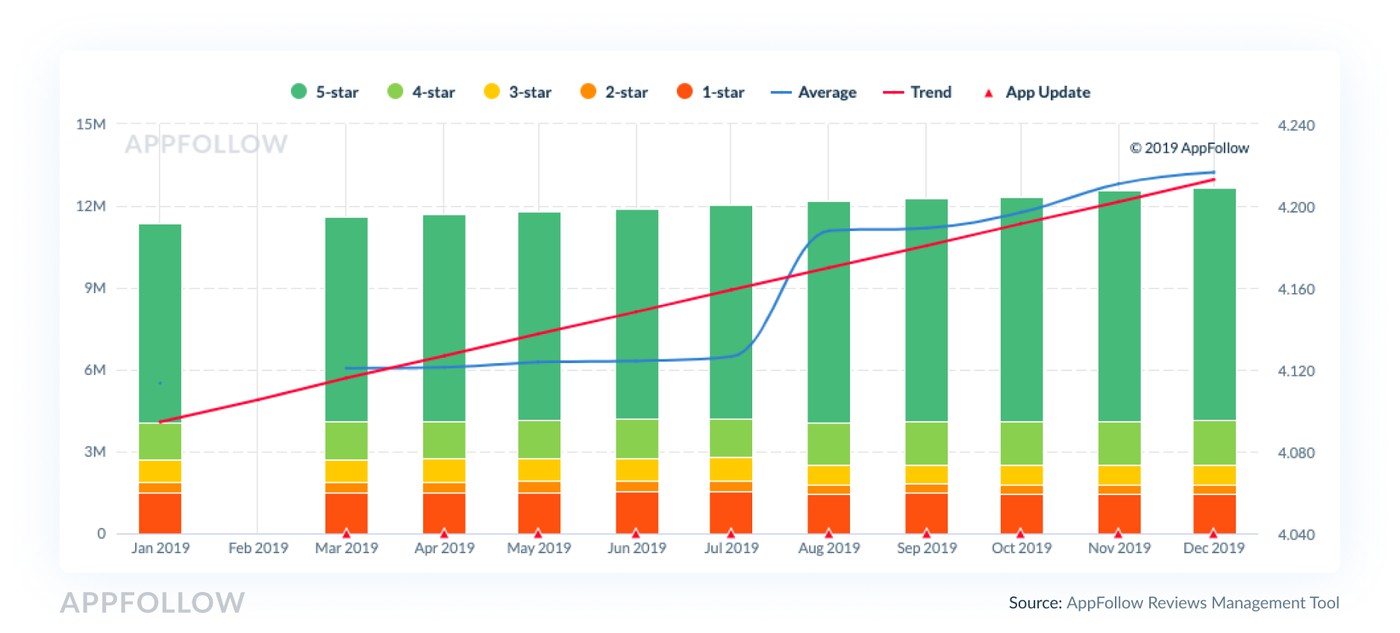Viewport: 1400px width, 633px height.
Task: Click the App Update triangle legend icon
Action: click(989, 93)
